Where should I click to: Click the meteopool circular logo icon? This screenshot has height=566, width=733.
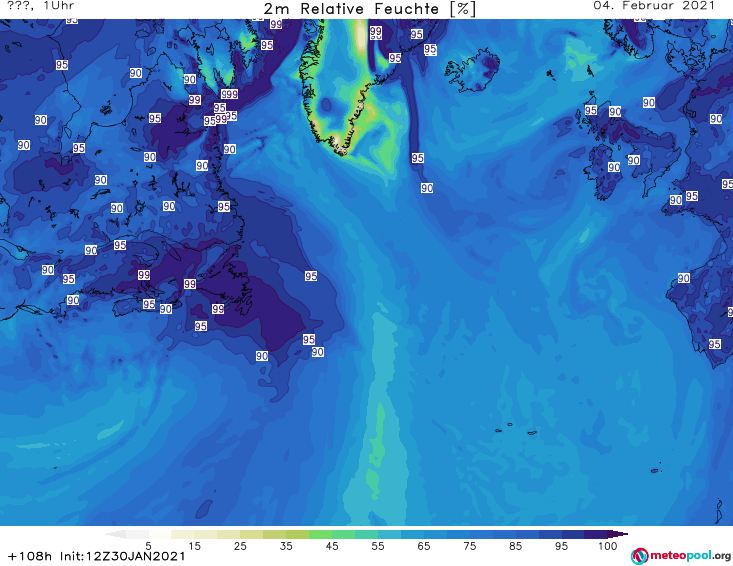[640, 556]
